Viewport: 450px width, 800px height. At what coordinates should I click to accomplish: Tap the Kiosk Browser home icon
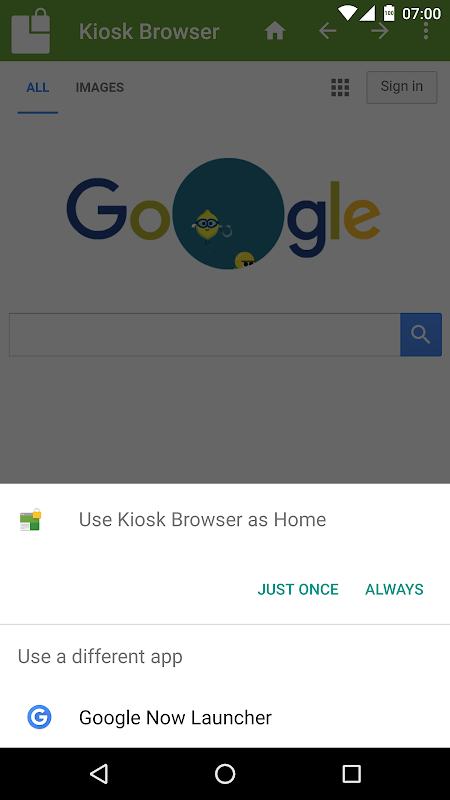point(274,32)
